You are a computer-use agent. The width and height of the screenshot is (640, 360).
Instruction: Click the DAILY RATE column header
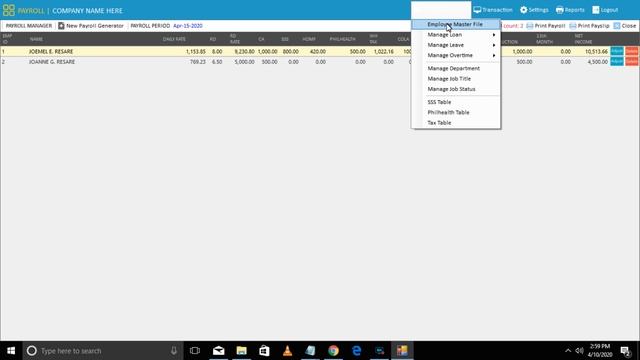pos(174,39)
